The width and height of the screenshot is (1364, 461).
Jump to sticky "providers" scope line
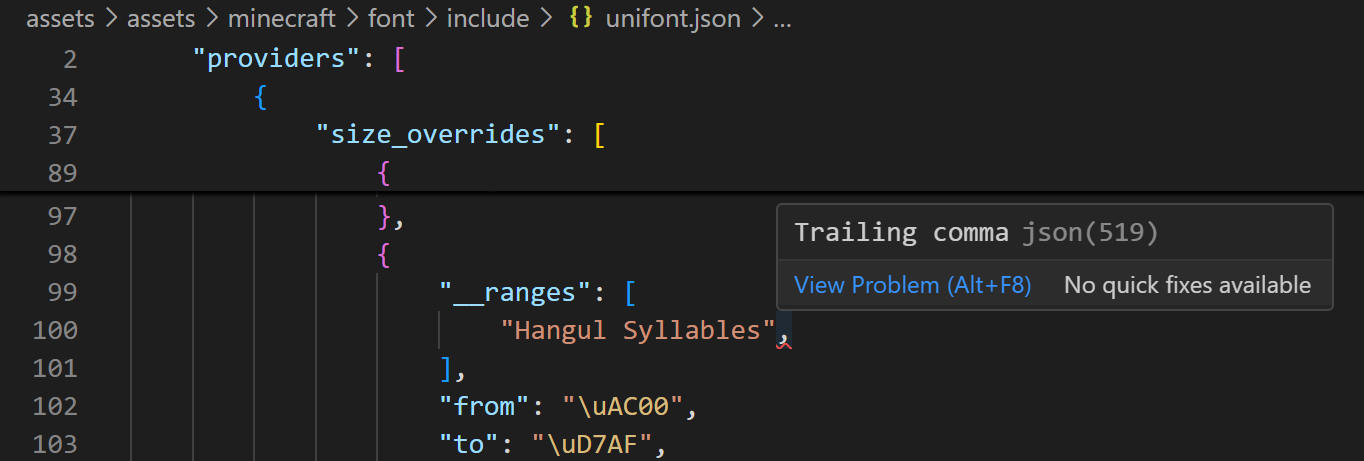275,59
